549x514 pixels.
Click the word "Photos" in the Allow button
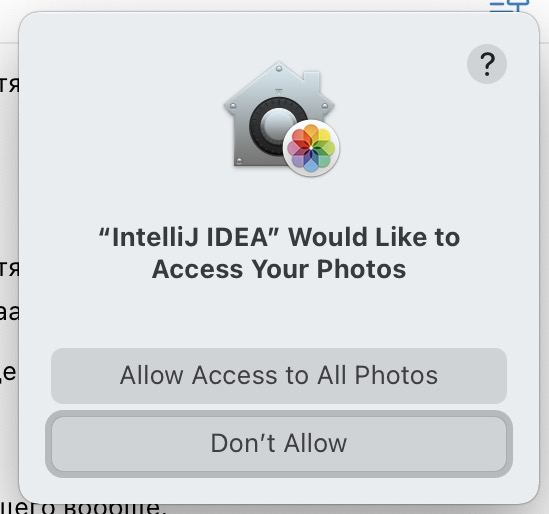coord(396,375)
